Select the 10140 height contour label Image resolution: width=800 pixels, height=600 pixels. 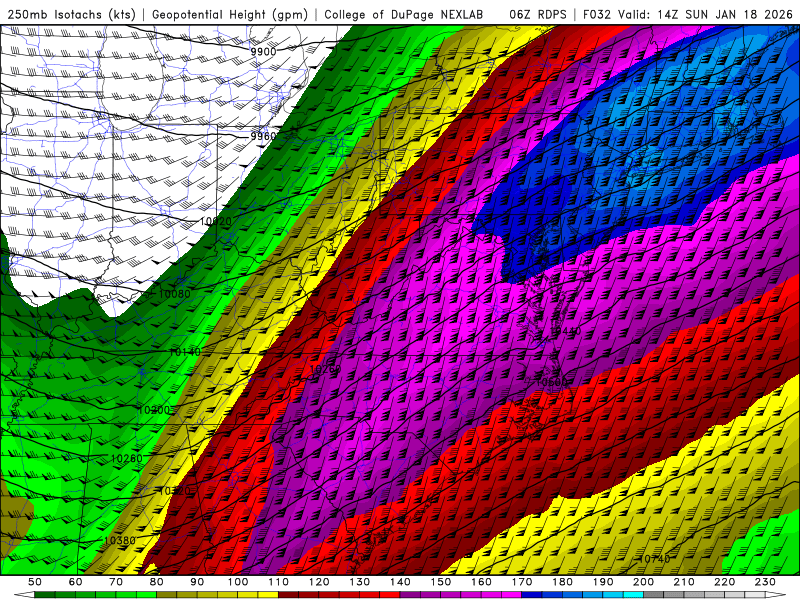[x=185, y=352]
